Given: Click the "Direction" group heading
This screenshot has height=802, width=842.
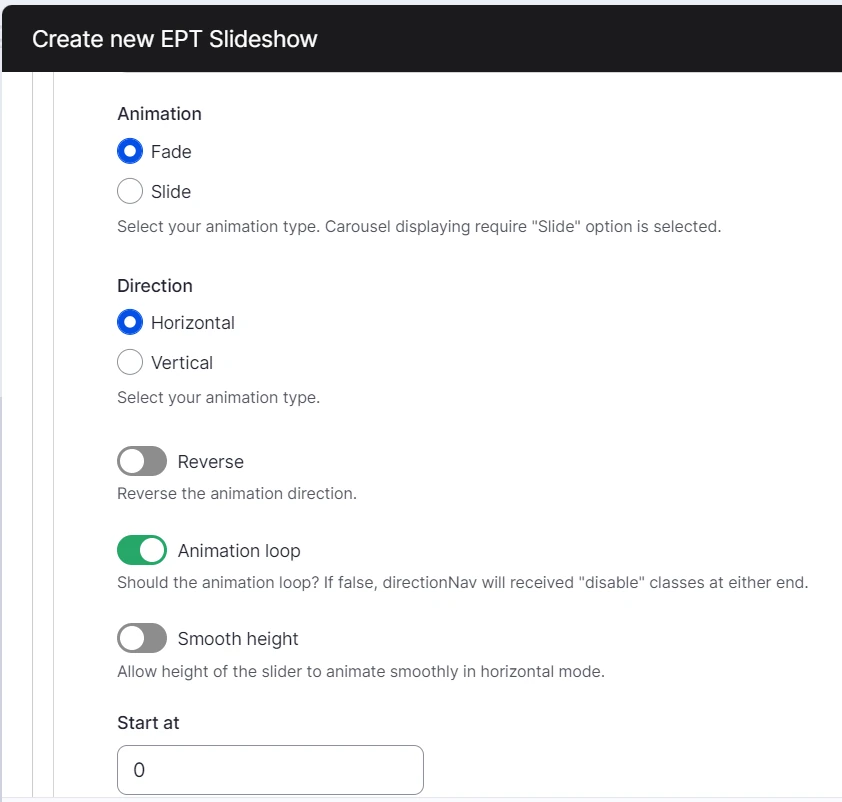Looking at the screenshot, I should click(x=154, y=286).
